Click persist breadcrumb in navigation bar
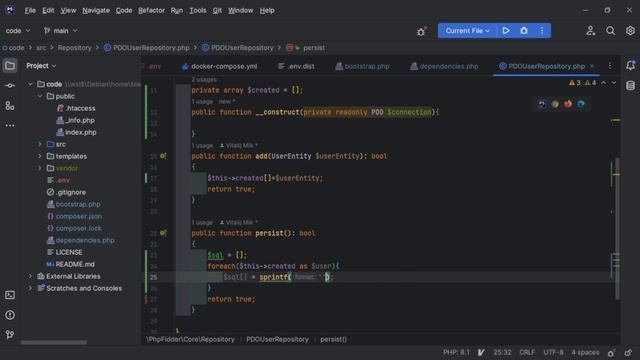The width and height of the screenshot is (640, 360). pos(314,48)
